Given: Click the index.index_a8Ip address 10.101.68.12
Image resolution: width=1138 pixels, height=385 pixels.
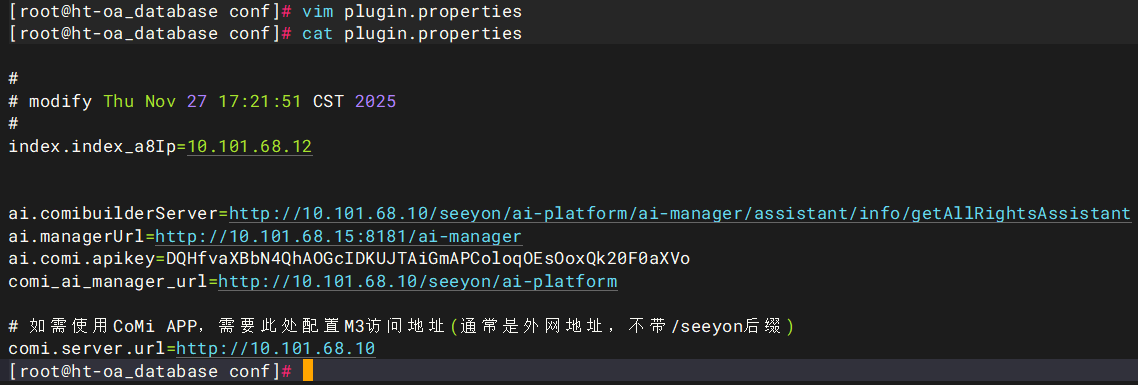Looking at the screenshot, I should coord(250,147).
